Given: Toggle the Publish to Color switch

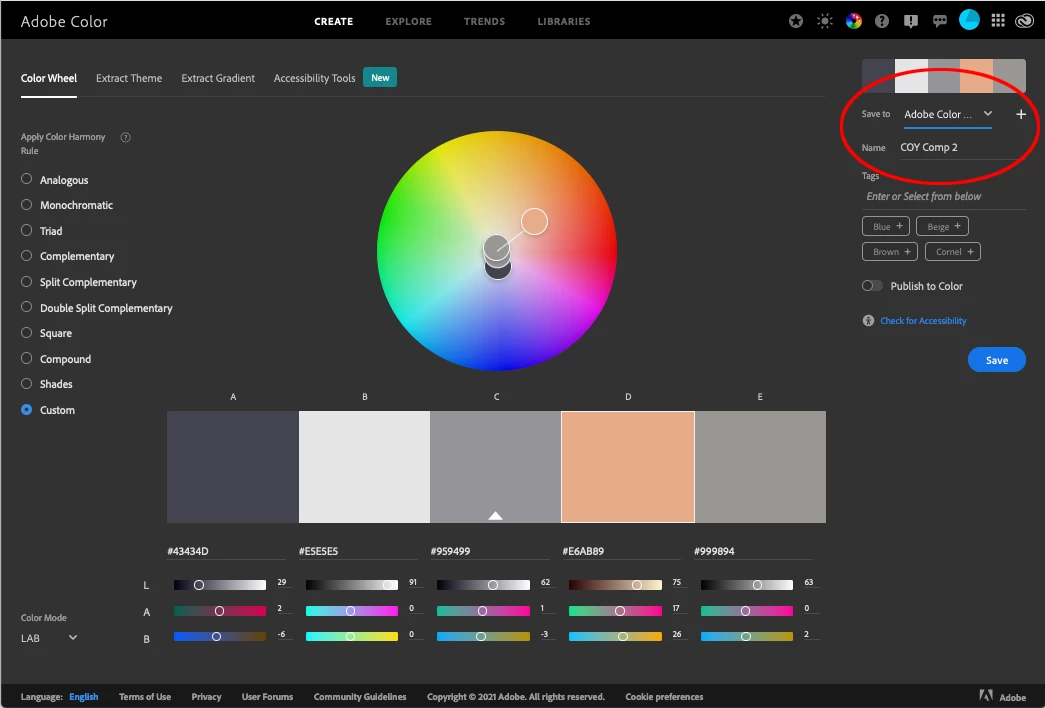Looking at the screenshot, I should pos(872,286).
